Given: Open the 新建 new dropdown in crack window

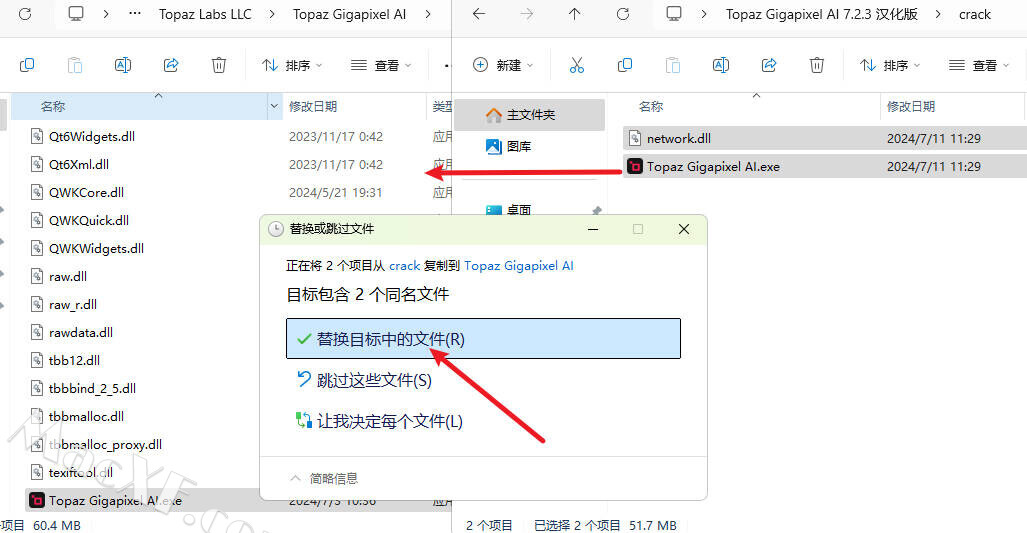Looking at the screenshot, I should coord(503,65).
